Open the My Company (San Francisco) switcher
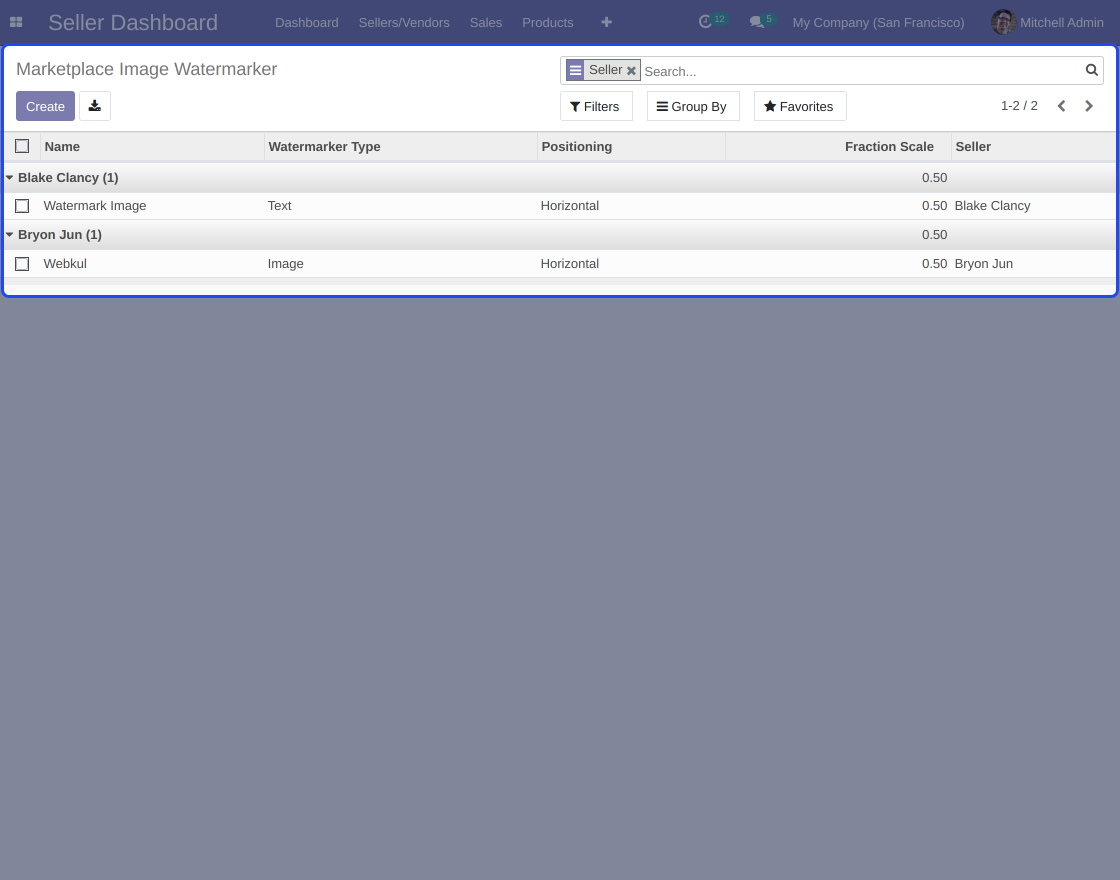1120x880 pixels. point(878,22)
